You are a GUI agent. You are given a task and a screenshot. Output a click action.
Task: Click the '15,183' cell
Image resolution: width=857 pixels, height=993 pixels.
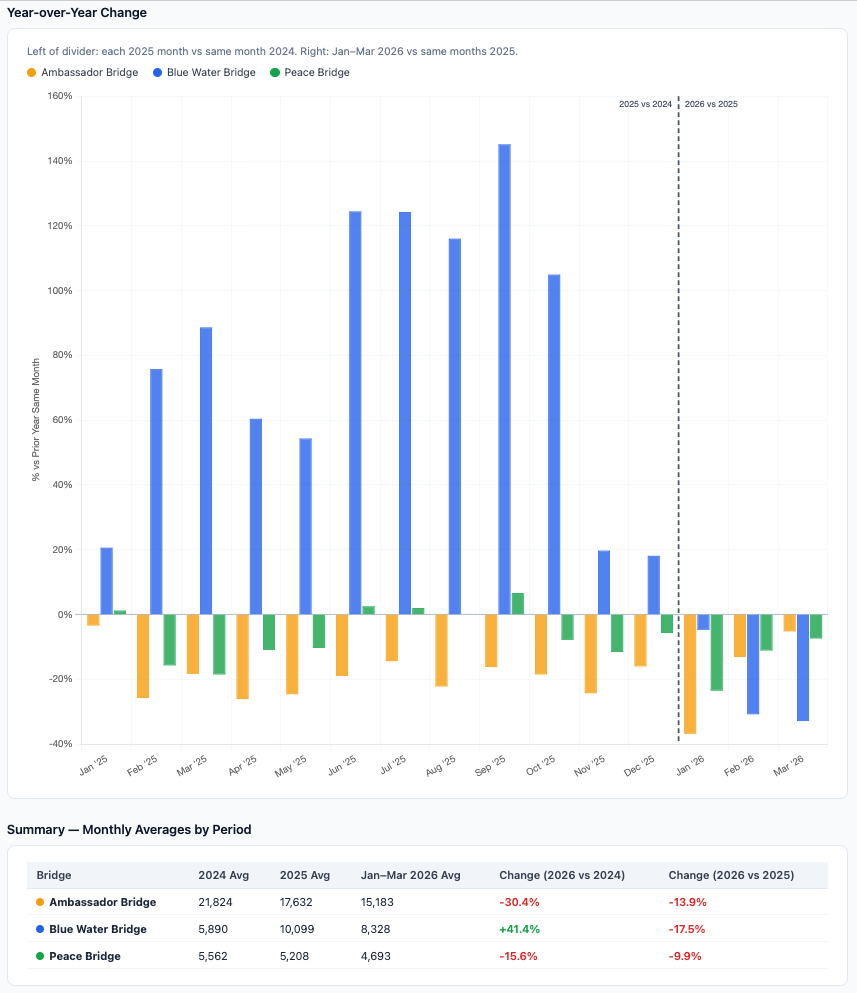pos(377,902)
